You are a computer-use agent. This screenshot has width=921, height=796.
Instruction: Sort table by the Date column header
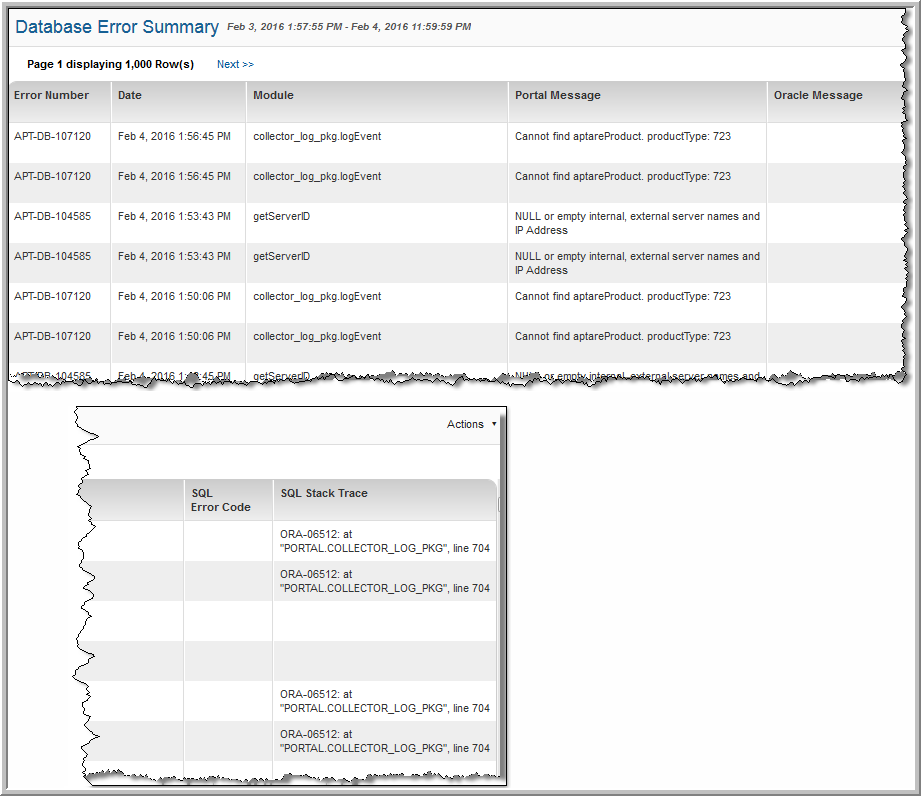point(130,96)
